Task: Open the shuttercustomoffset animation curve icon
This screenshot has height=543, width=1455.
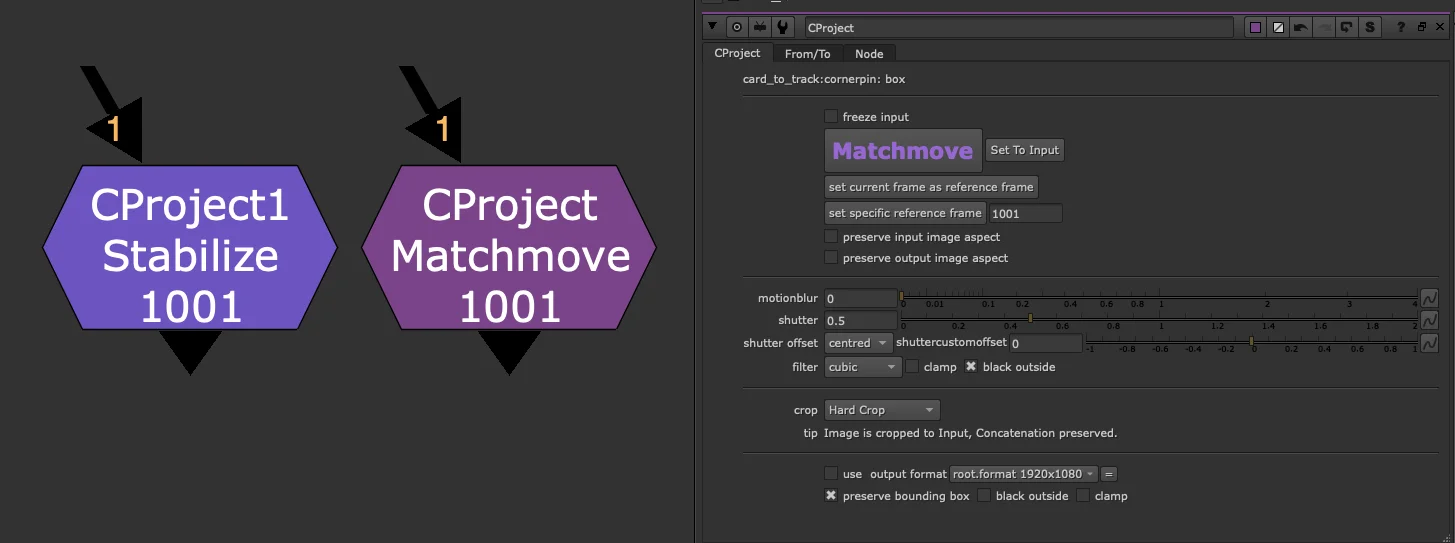Action: [1430, 343]
